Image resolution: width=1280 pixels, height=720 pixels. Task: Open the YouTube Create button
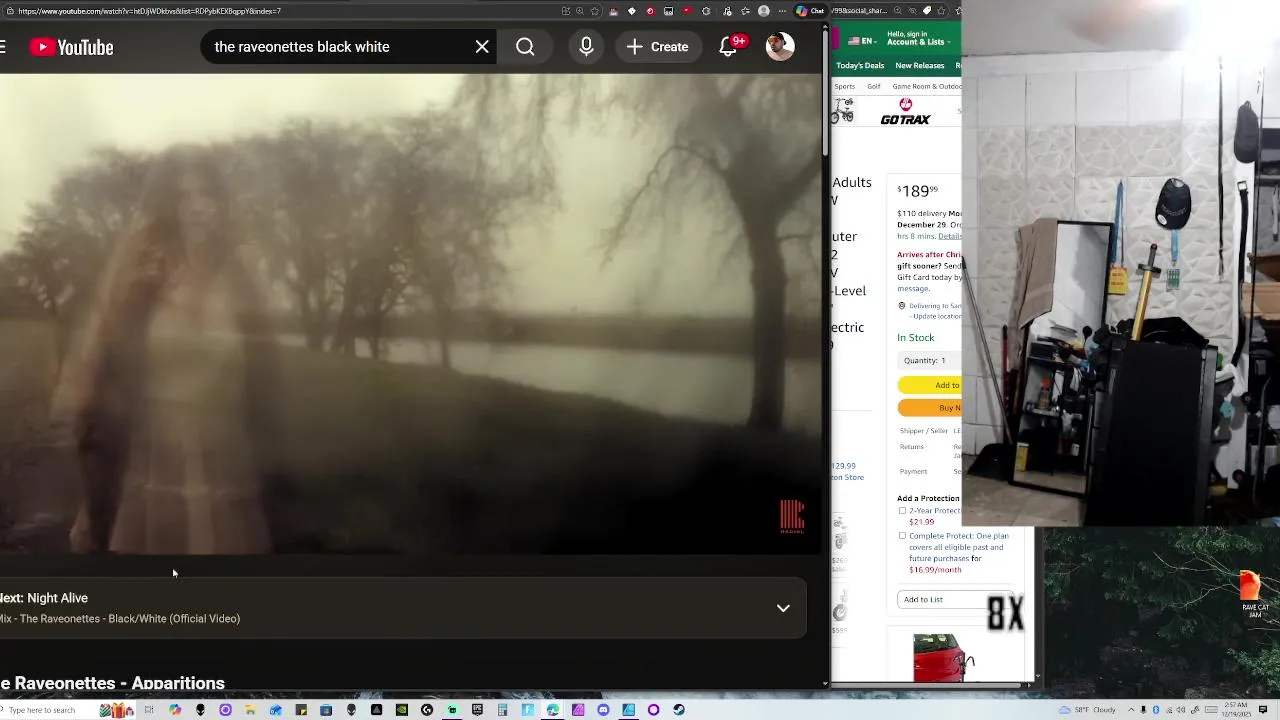coord(658,47)
